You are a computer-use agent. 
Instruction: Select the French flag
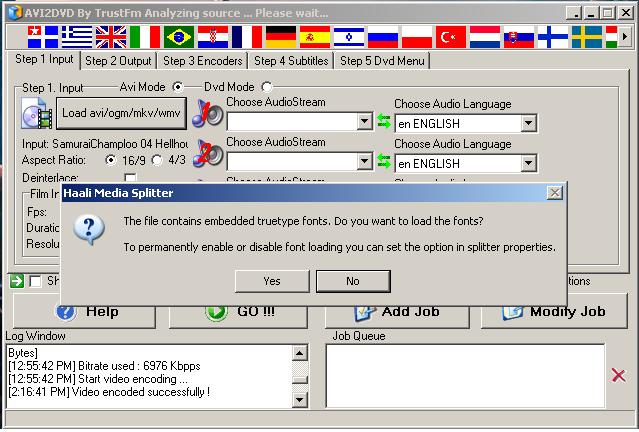coord(247,37)
